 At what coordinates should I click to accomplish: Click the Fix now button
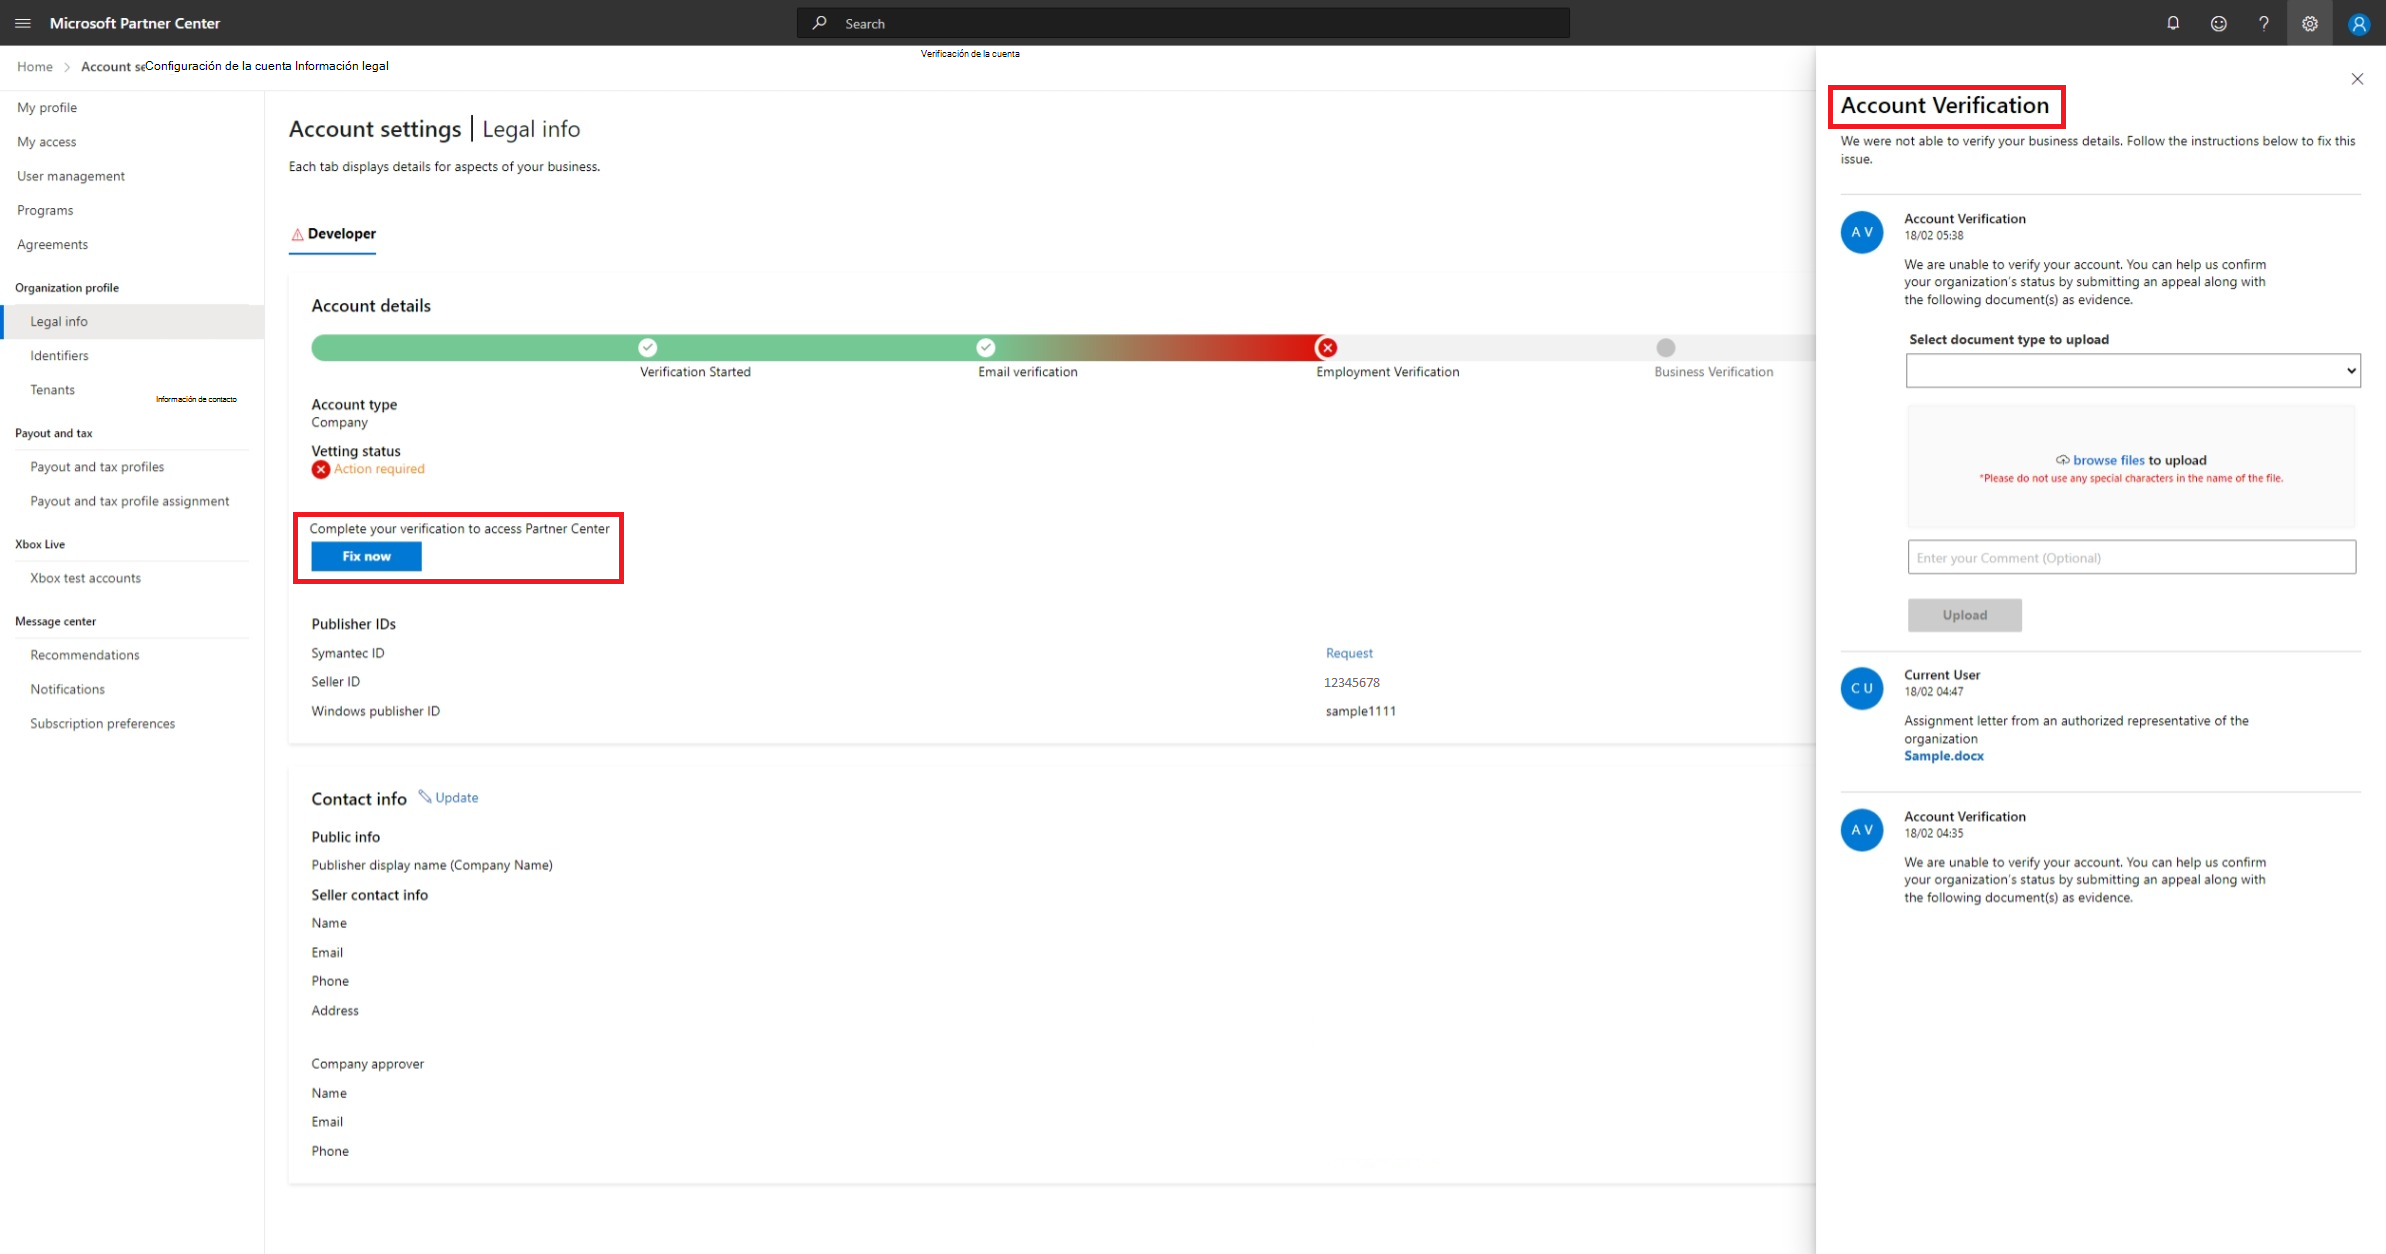click(x=366, y=556)
